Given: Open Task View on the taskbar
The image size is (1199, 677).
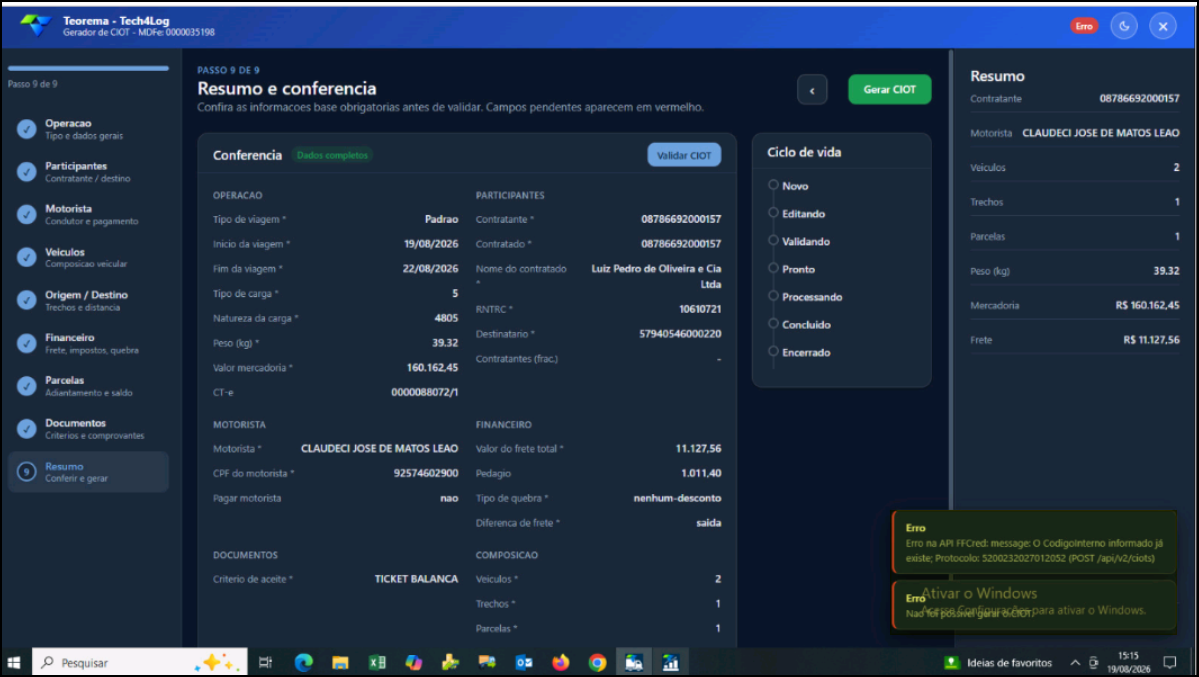Looking at the screenshot, I should point(265,662).
